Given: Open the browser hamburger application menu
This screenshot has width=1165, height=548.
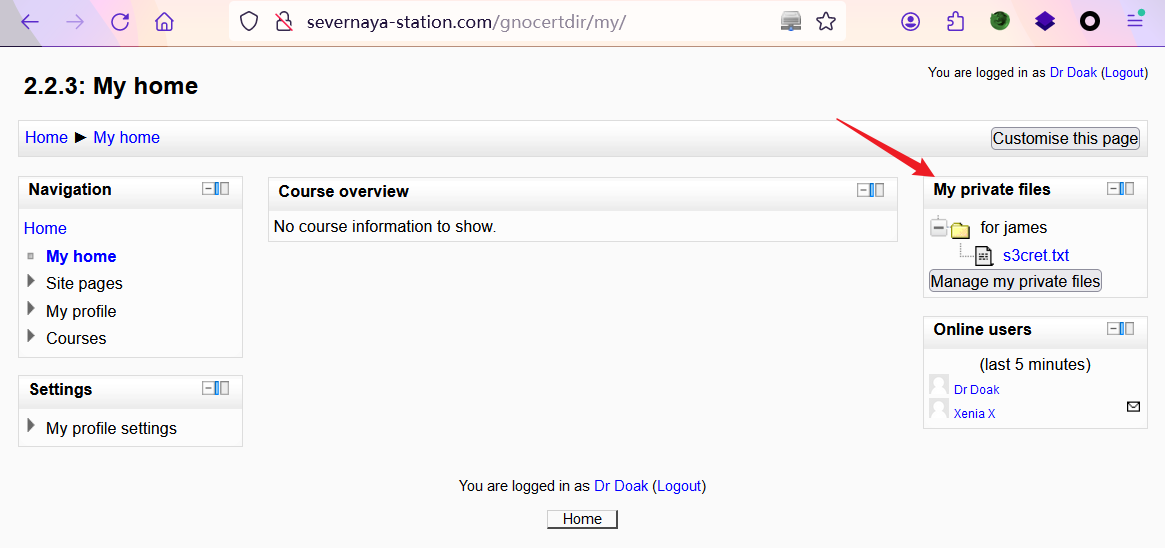Looking at the screenshot, I should [1135, 21].
